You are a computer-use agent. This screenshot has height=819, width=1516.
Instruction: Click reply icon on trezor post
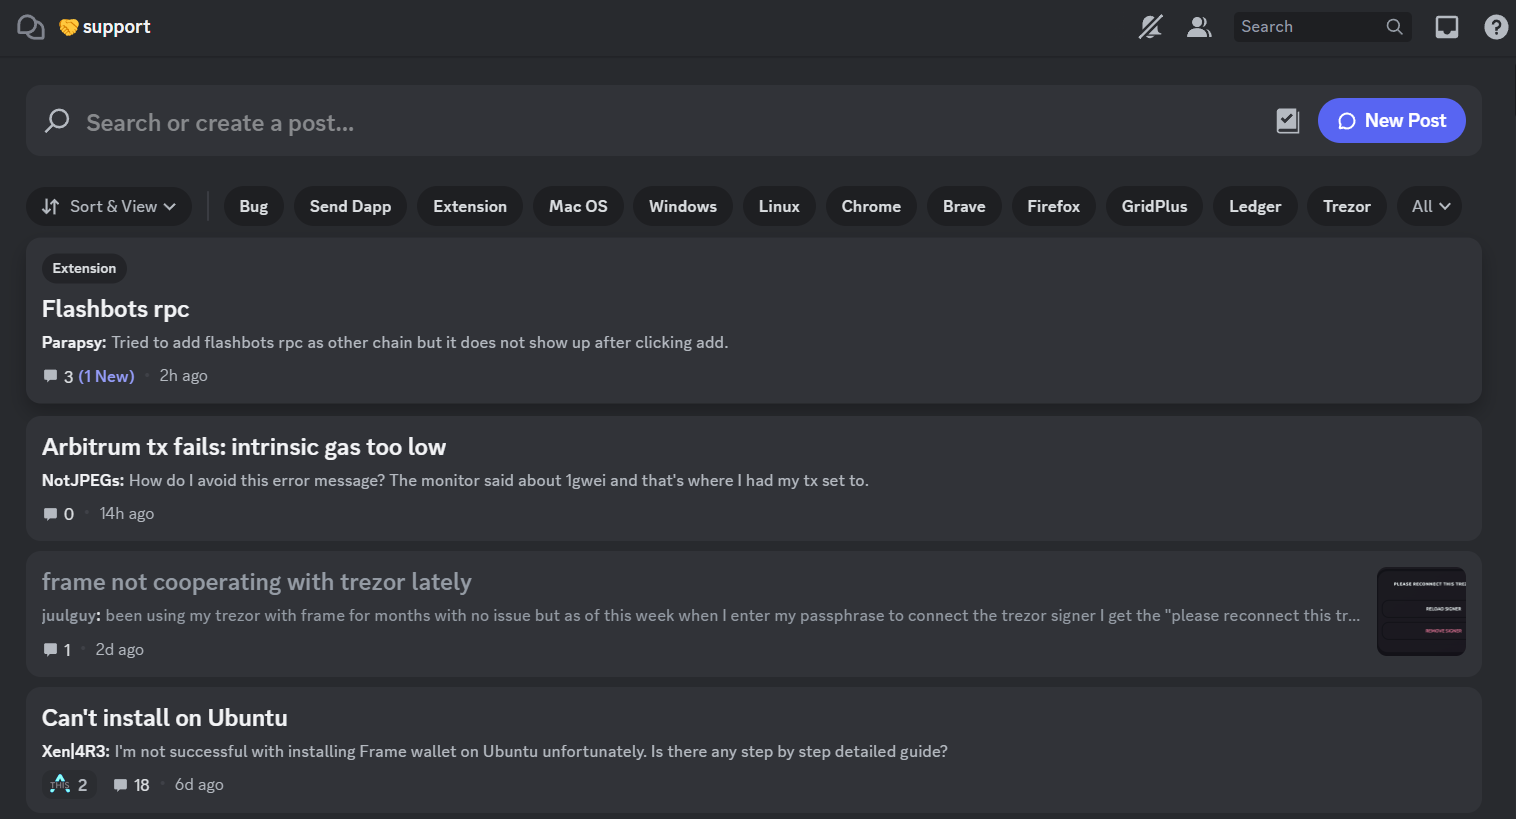click(x=50, y=650)
